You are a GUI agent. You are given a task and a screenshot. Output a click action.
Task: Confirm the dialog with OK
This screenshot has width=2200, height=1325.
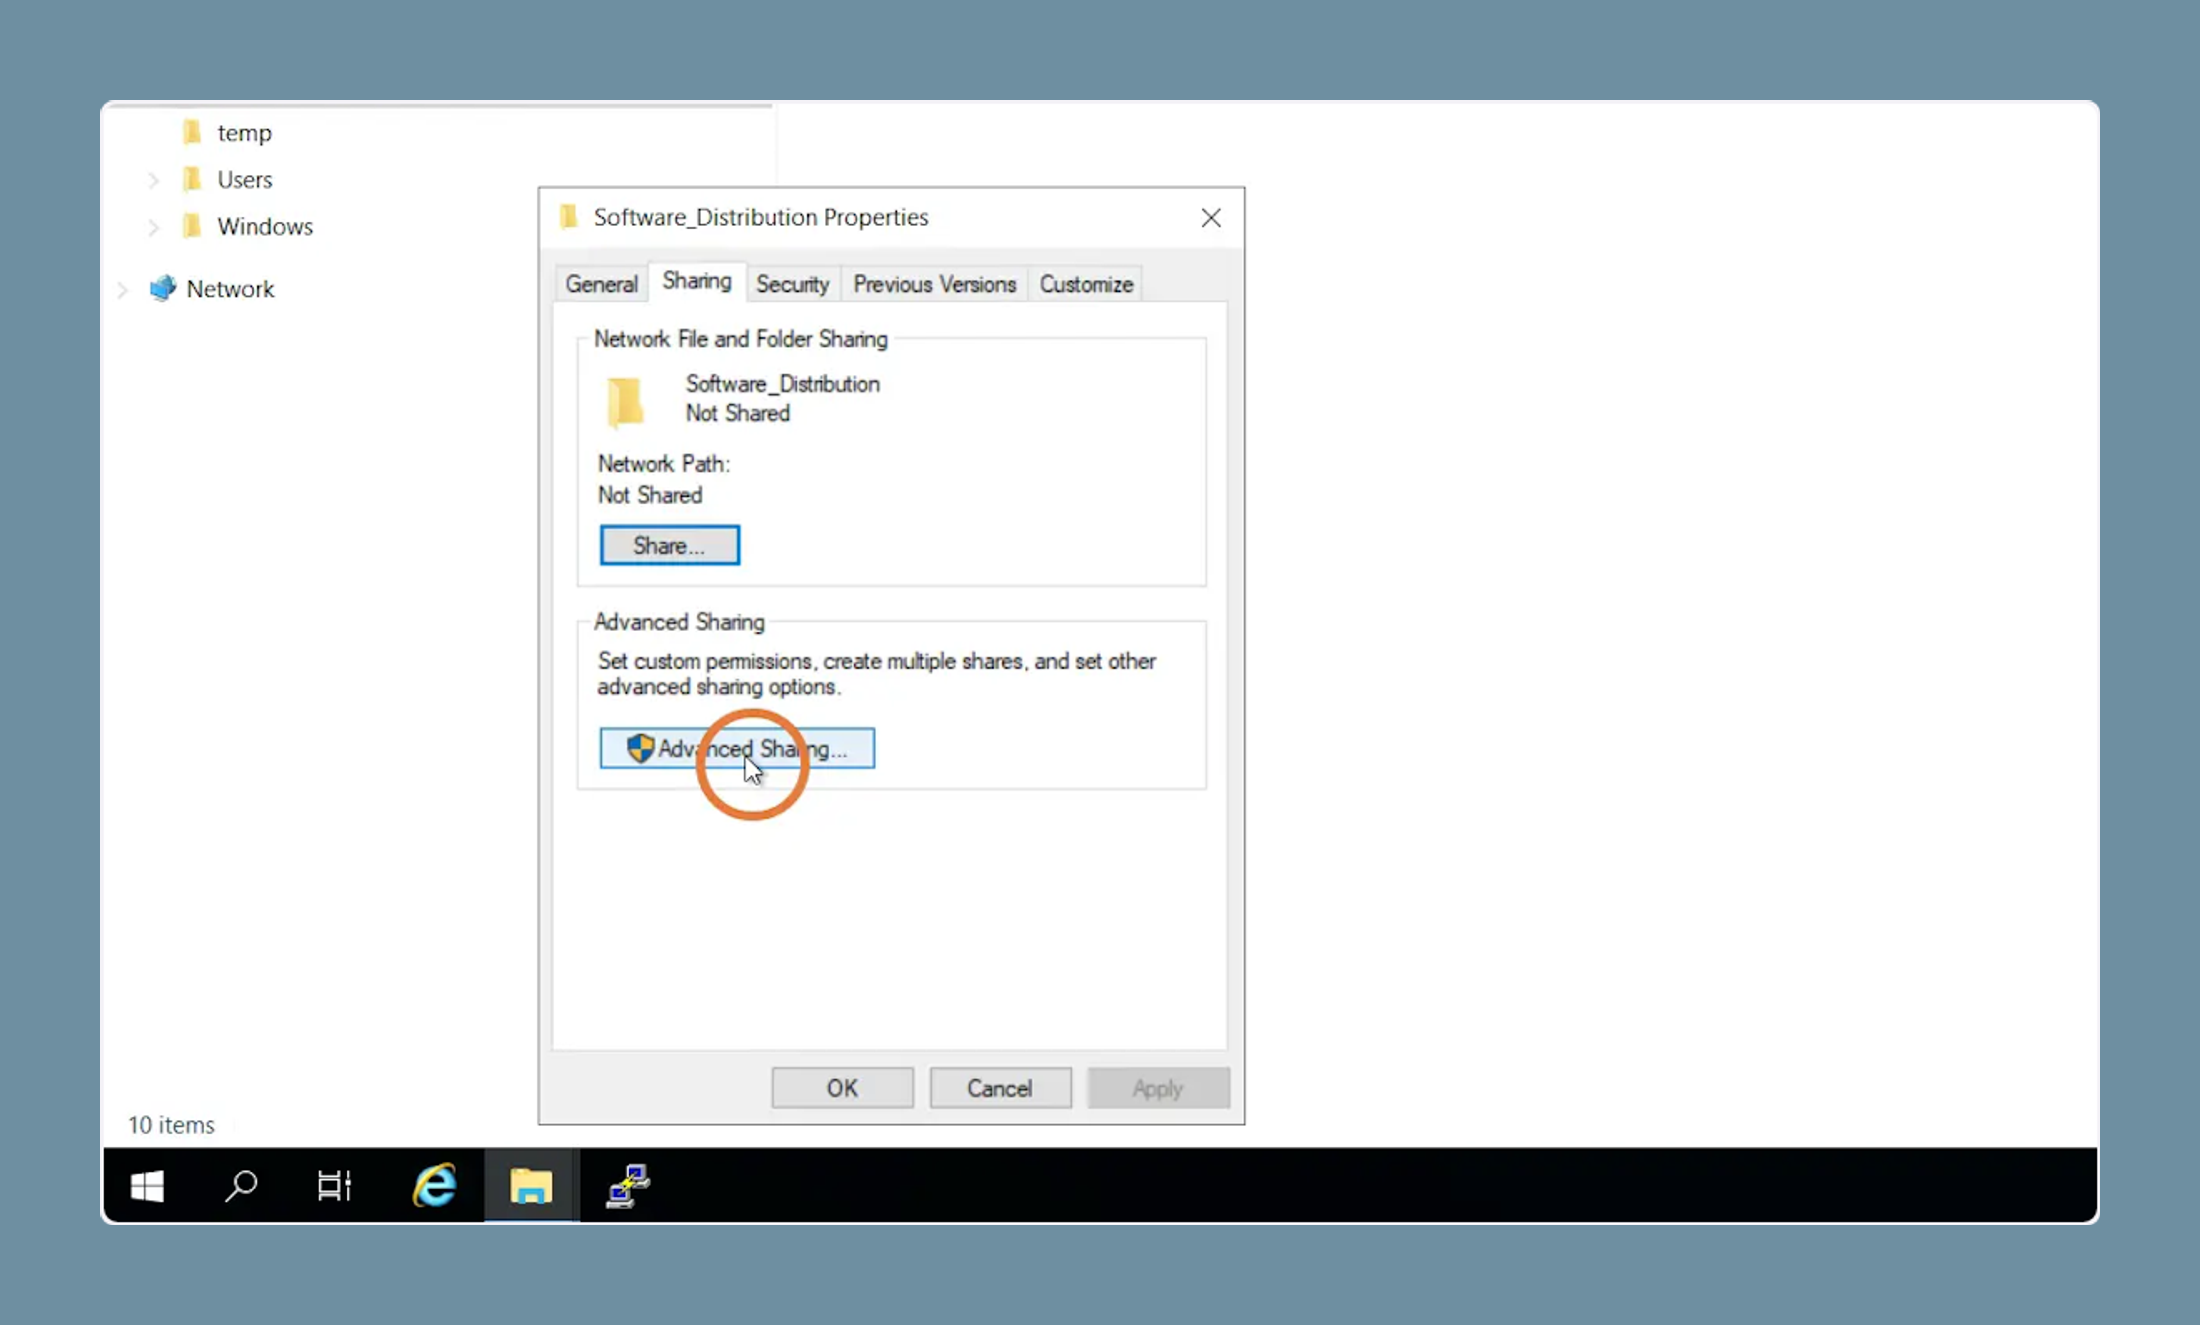842,1088
